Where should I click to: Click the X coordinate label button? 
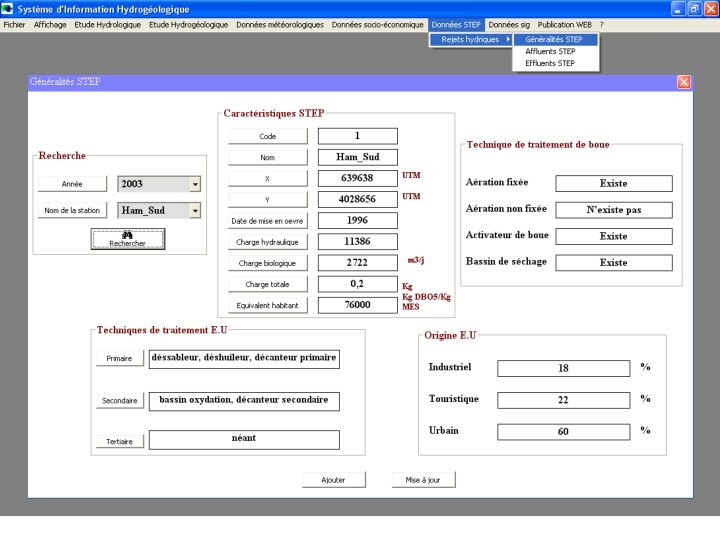click(268, 179)
